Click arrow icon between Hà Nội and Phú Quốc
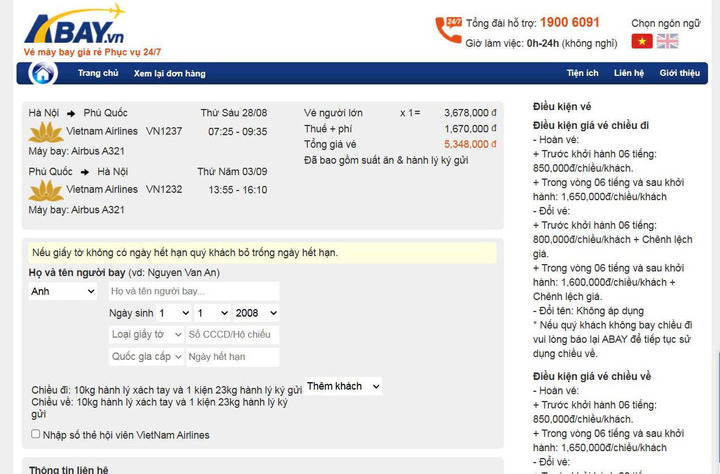This screenshot has width=720, height=474. coord(71,113)
